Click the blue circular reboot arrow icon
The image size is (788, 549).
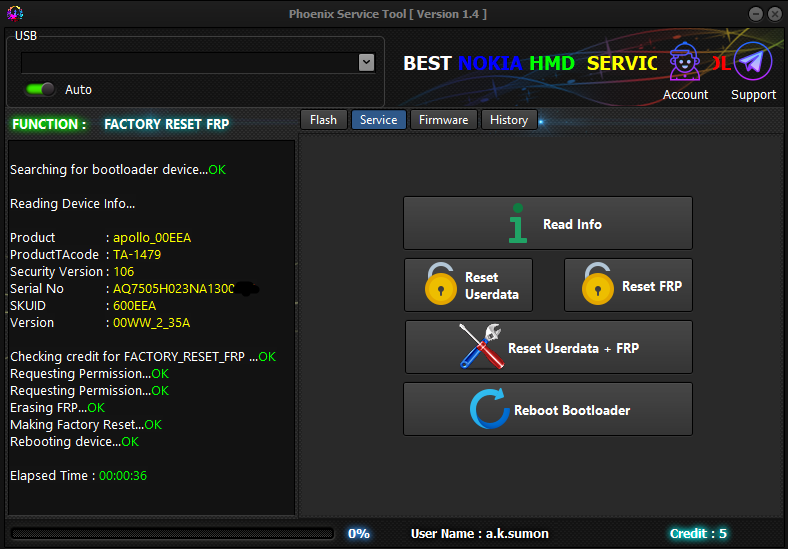(x=489, y=409)
